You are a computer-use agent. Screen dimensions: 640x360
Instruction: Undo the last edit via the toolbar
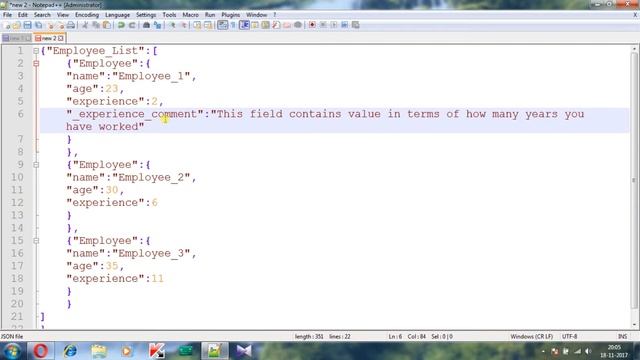click(121, 25)
